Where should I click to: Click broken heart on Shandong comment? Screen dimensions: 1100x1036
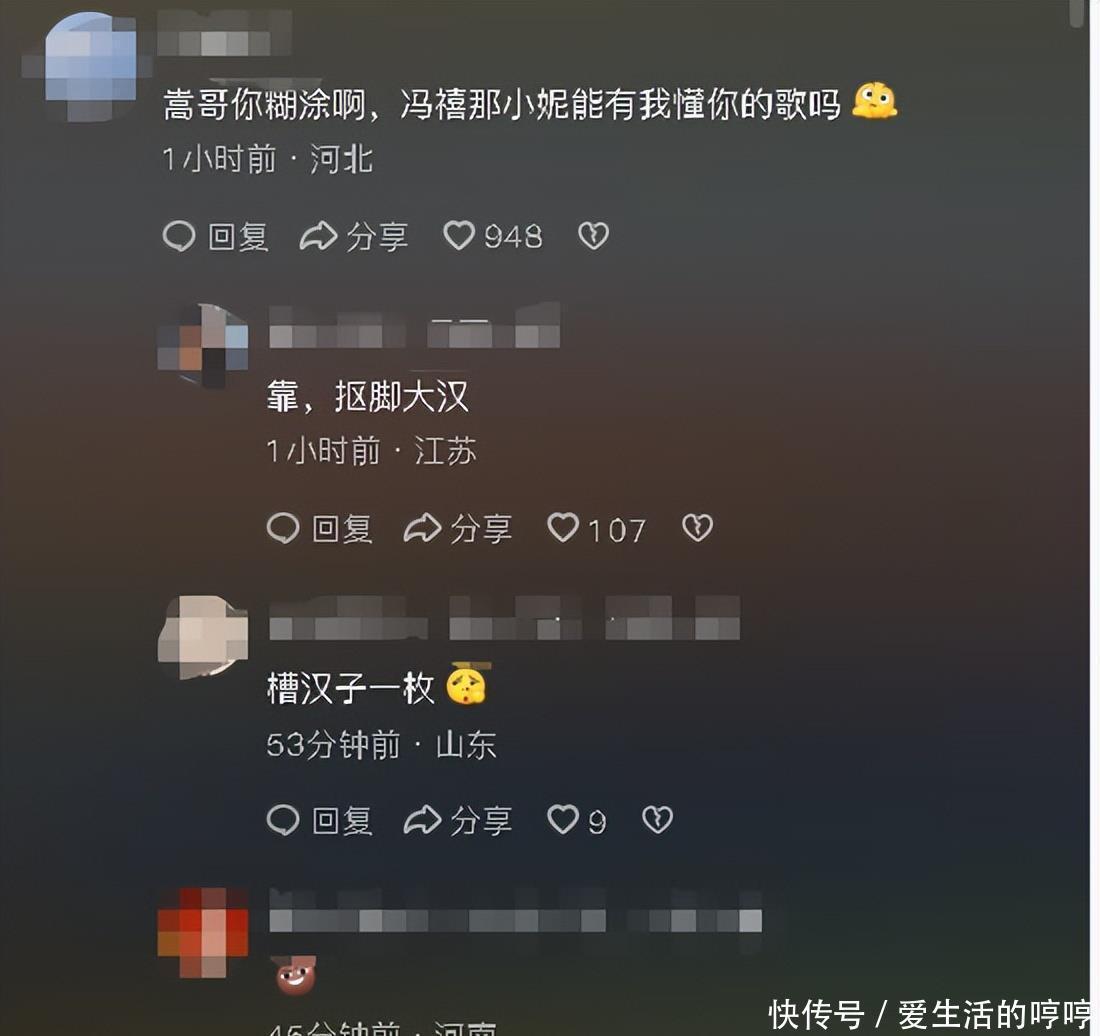tap(657, 819)
